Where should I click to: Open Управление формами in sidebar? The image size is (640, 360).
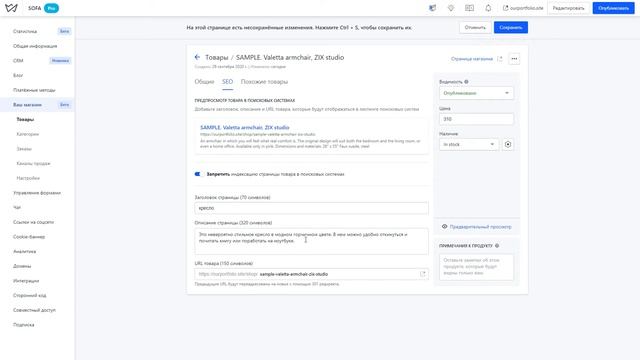(x=37, y=193)
